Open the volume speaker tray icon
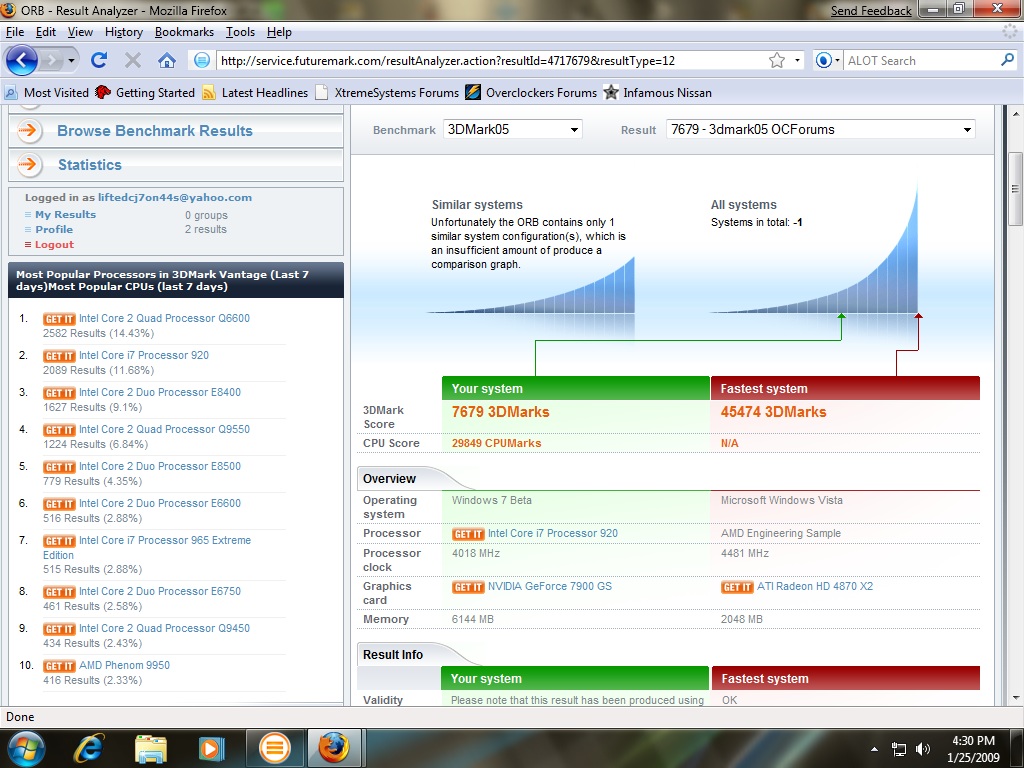The width and height of the screenshot is (1024, 768). coord(923,749)
